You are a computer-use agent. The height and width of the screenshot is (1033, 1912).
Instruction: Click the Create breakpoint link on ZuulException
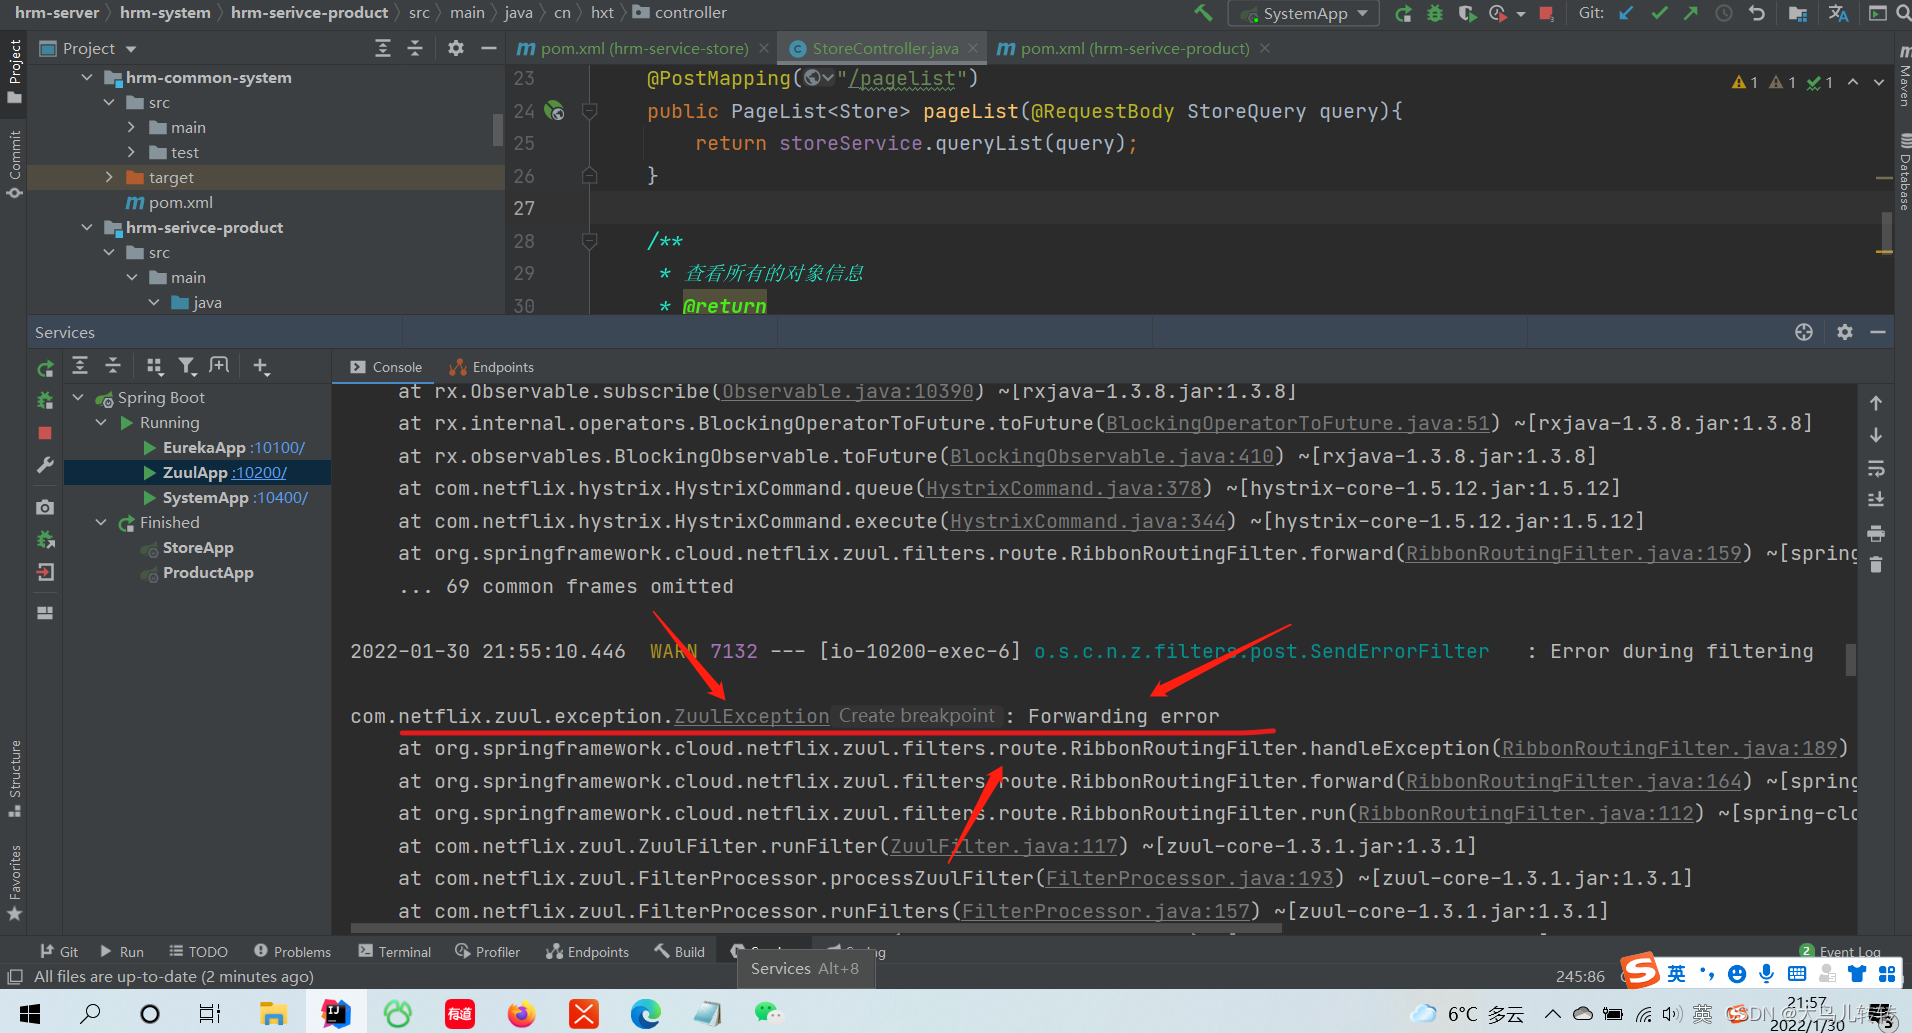pos(917,716)
